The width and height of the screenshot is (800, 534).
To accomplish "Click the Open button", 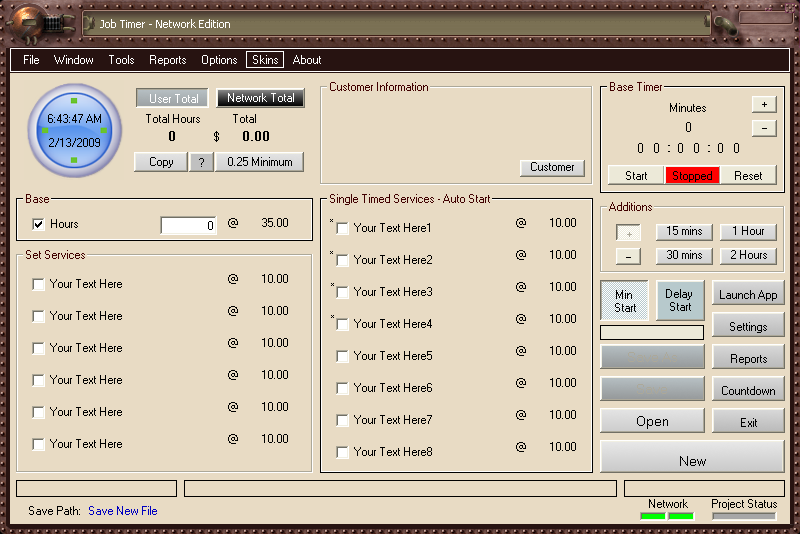I will coord(652,421).
